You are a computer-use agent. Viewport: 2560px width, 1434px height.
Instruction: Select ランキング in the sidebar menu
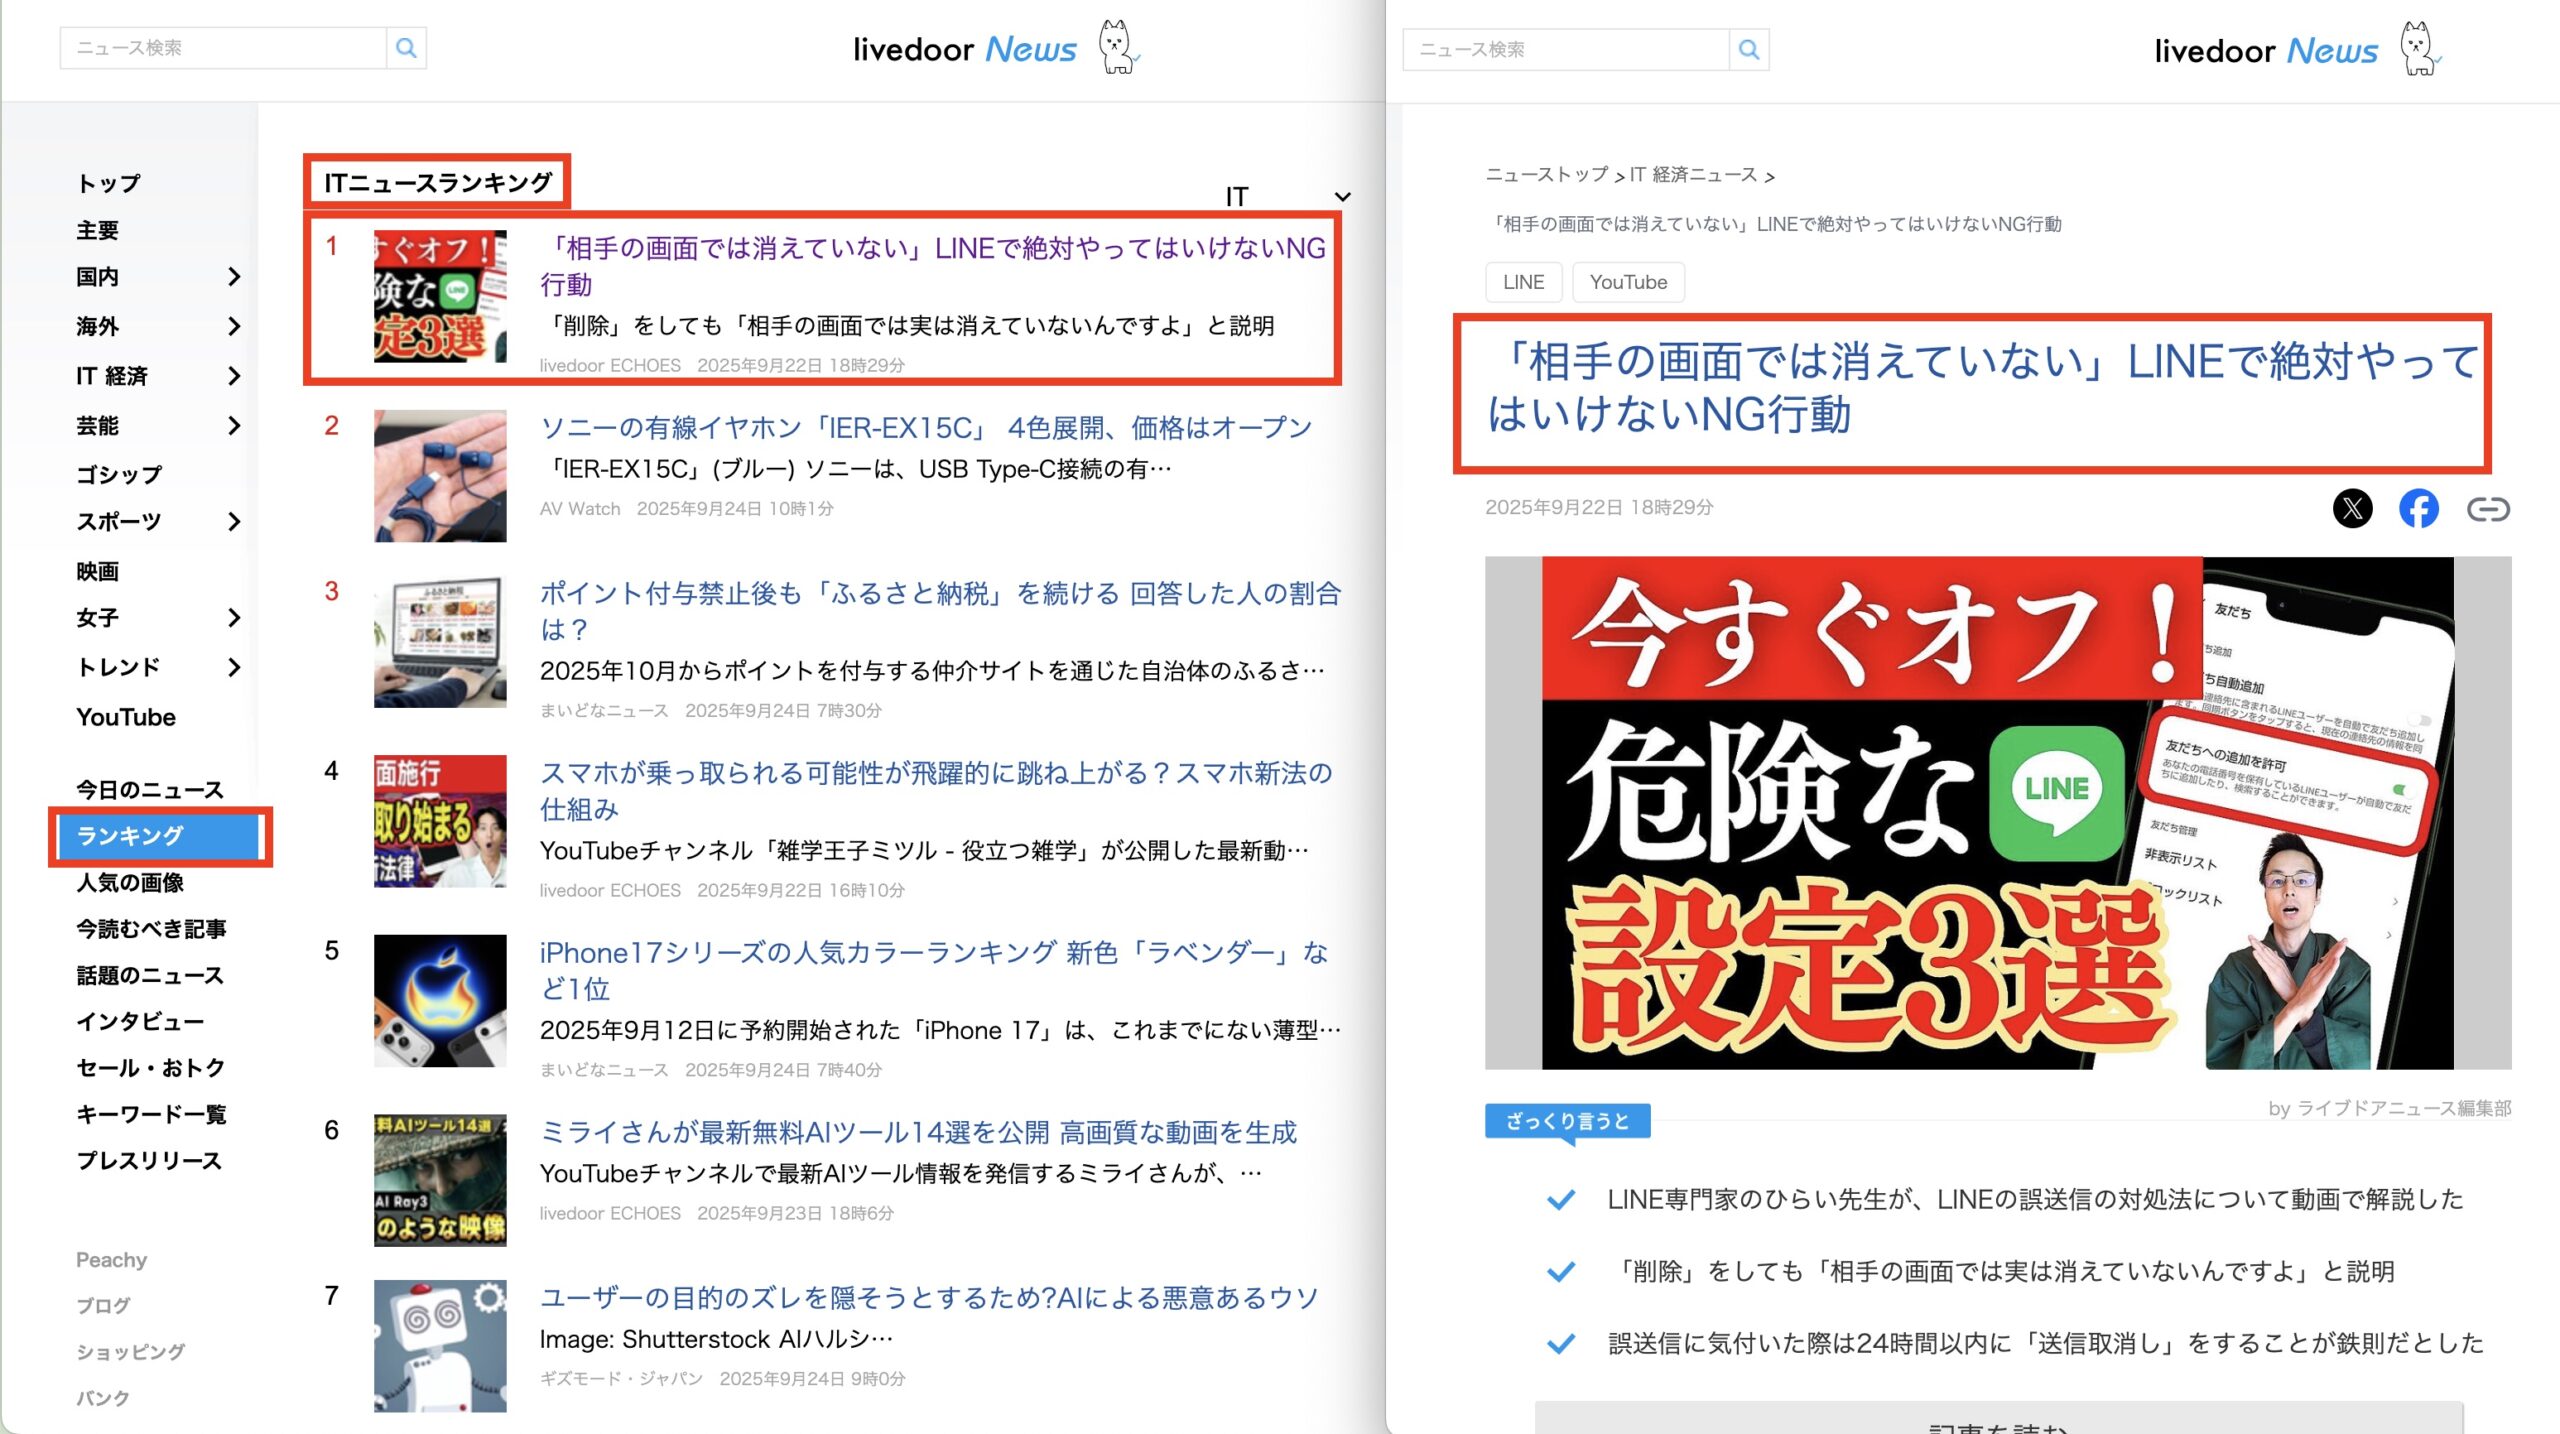130,836
